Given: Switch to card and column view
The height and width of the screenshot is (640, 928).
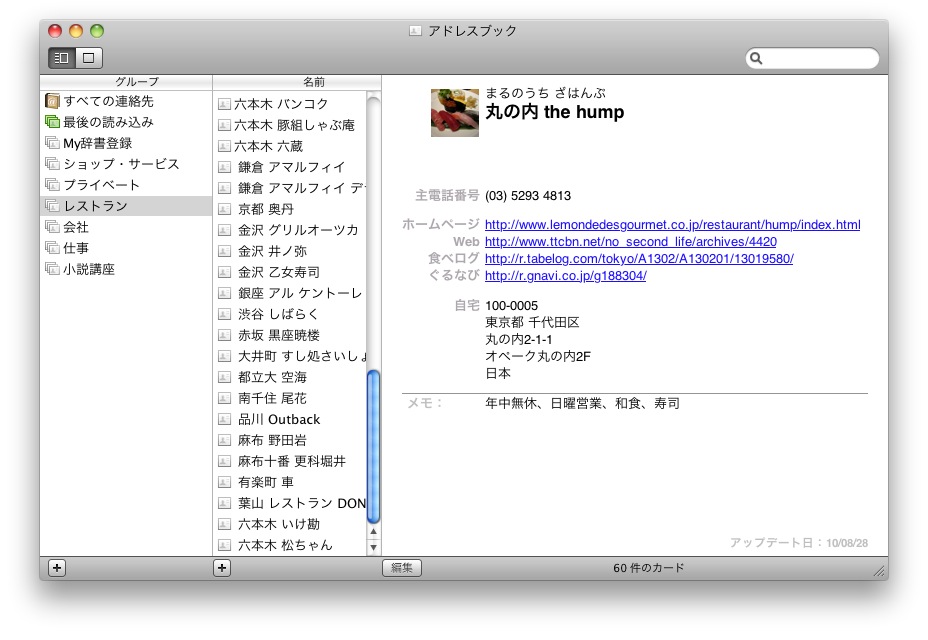Looking at the screenshot, I should point(62,58).
